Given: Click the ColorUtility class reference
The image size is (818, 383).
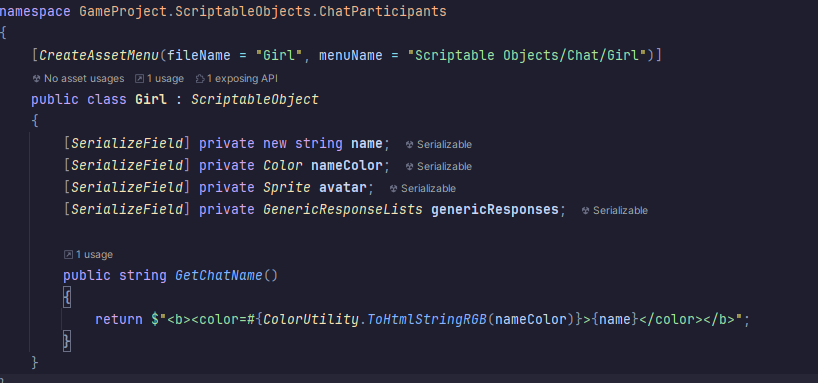Looking at the screenshot, I should pos(311,319).
